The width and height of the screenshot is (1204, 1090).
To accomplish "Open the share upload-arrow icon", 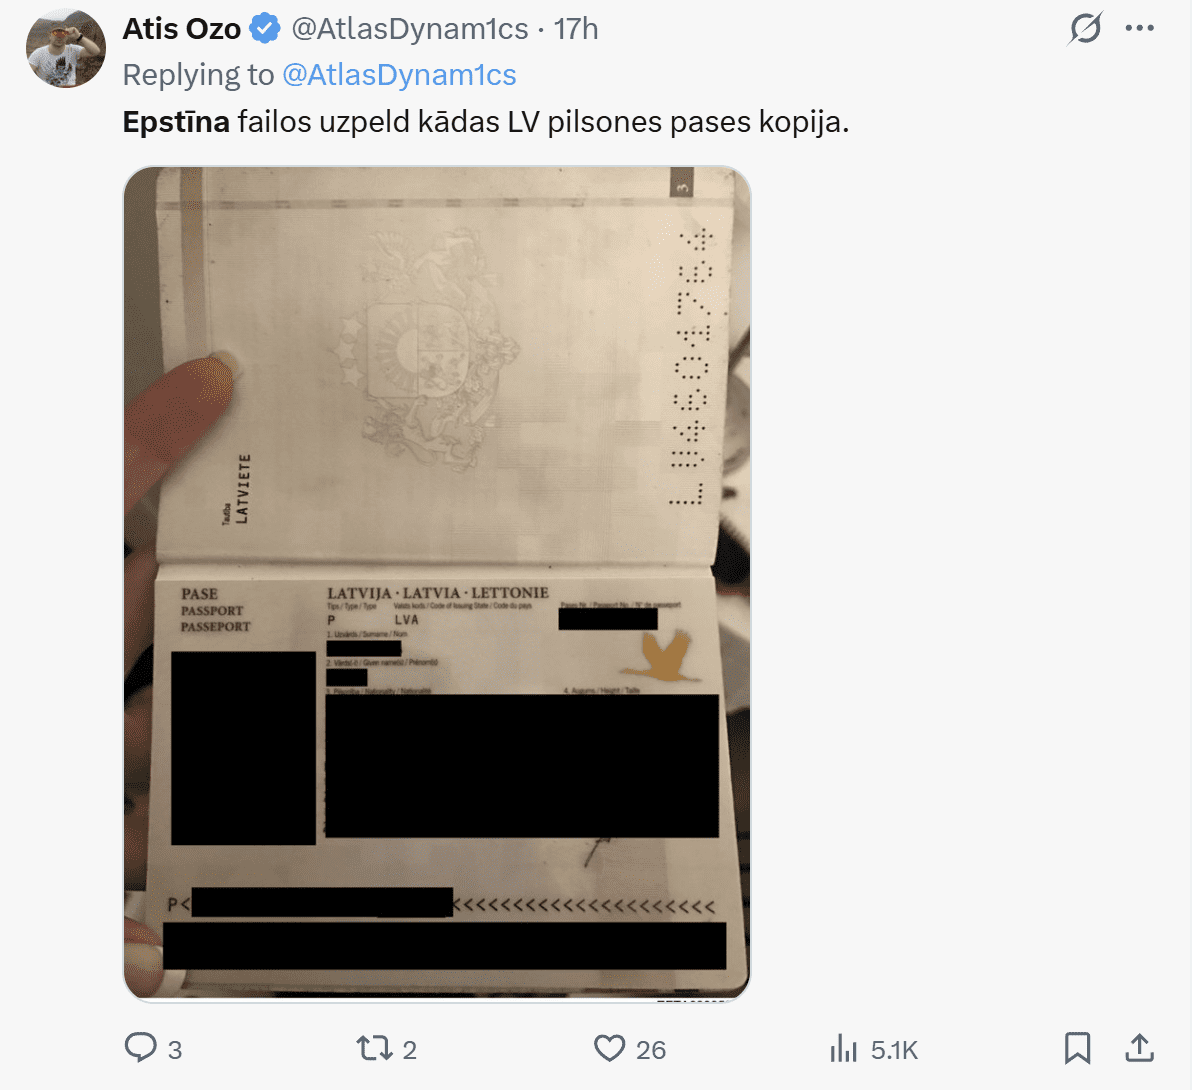I will click(x=1139, y=1048).
